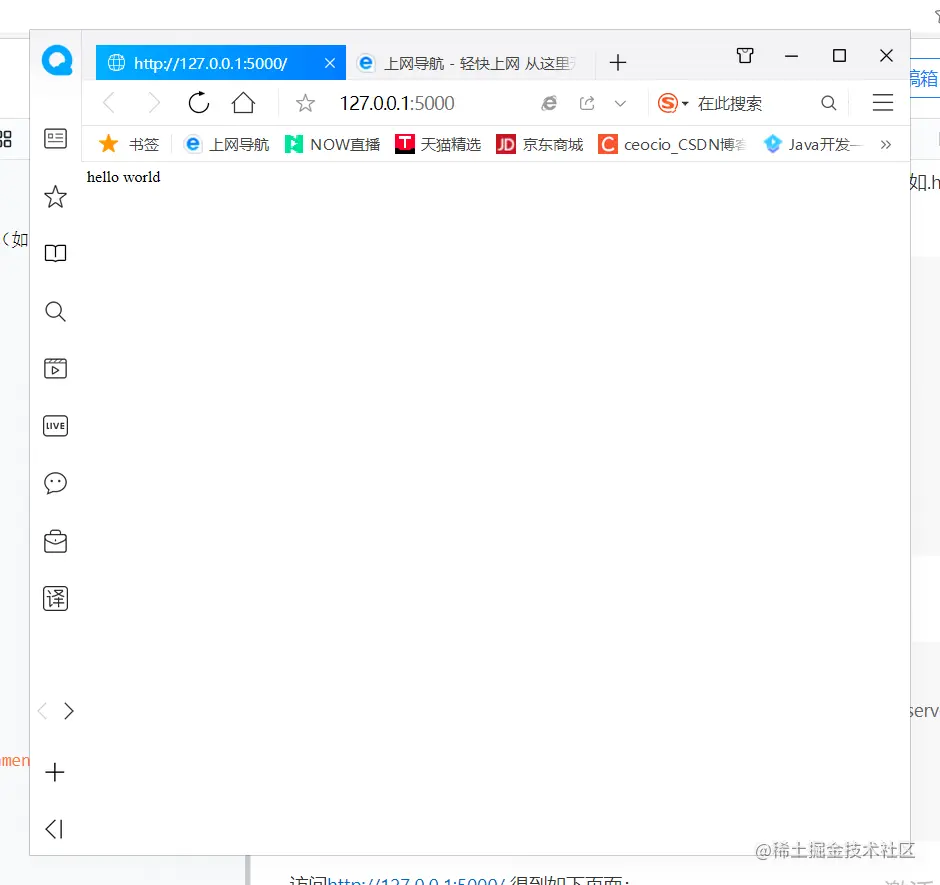The image size is (940, 885).
Task: Click the QQ Browser logo icon
Action: [x=57, y=61]
